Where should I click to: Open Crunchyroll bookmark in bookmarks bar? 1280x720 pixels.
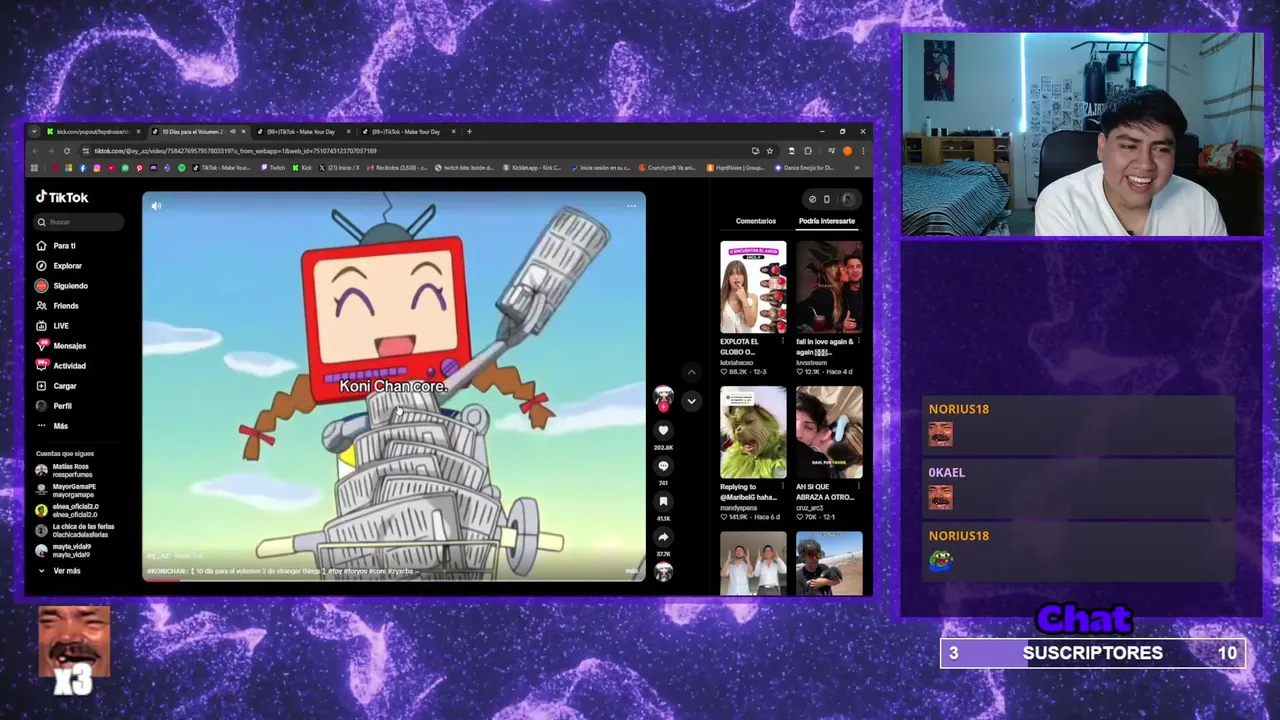coord(668,168)
